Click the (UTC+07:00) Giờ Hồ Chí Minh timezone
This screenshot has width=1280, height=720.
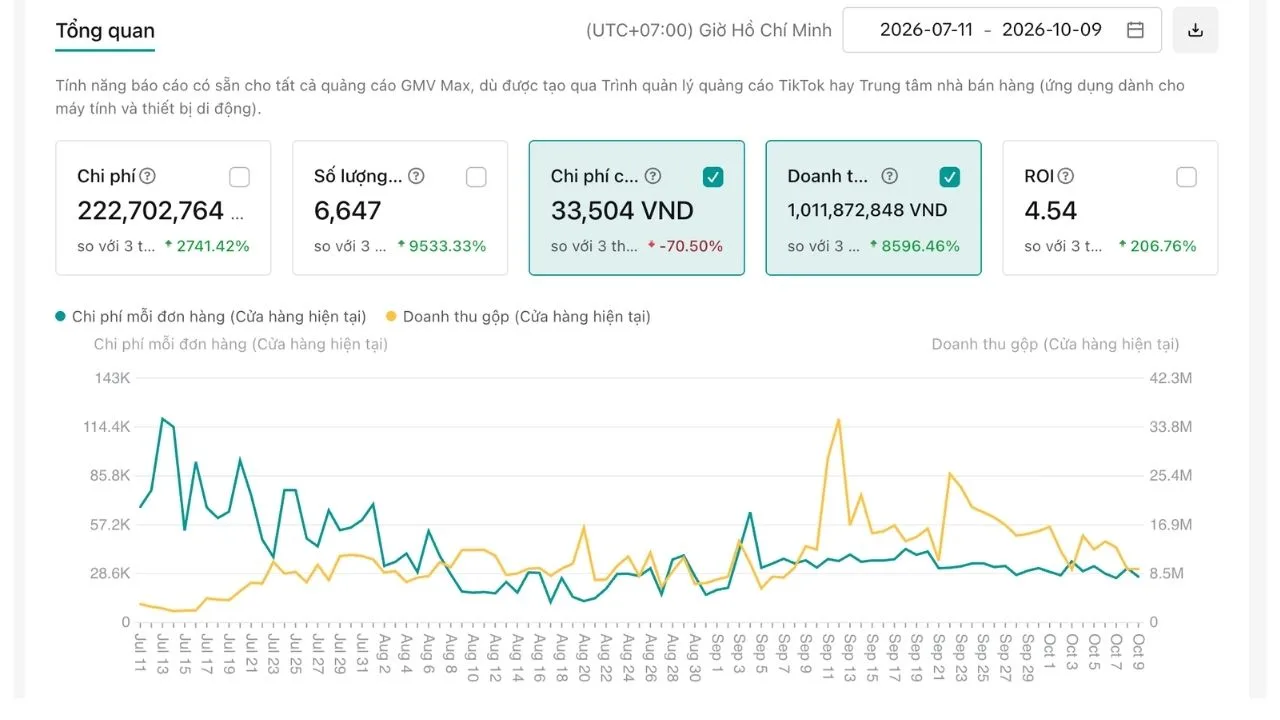pyautogui.click(x=709, y=30)
